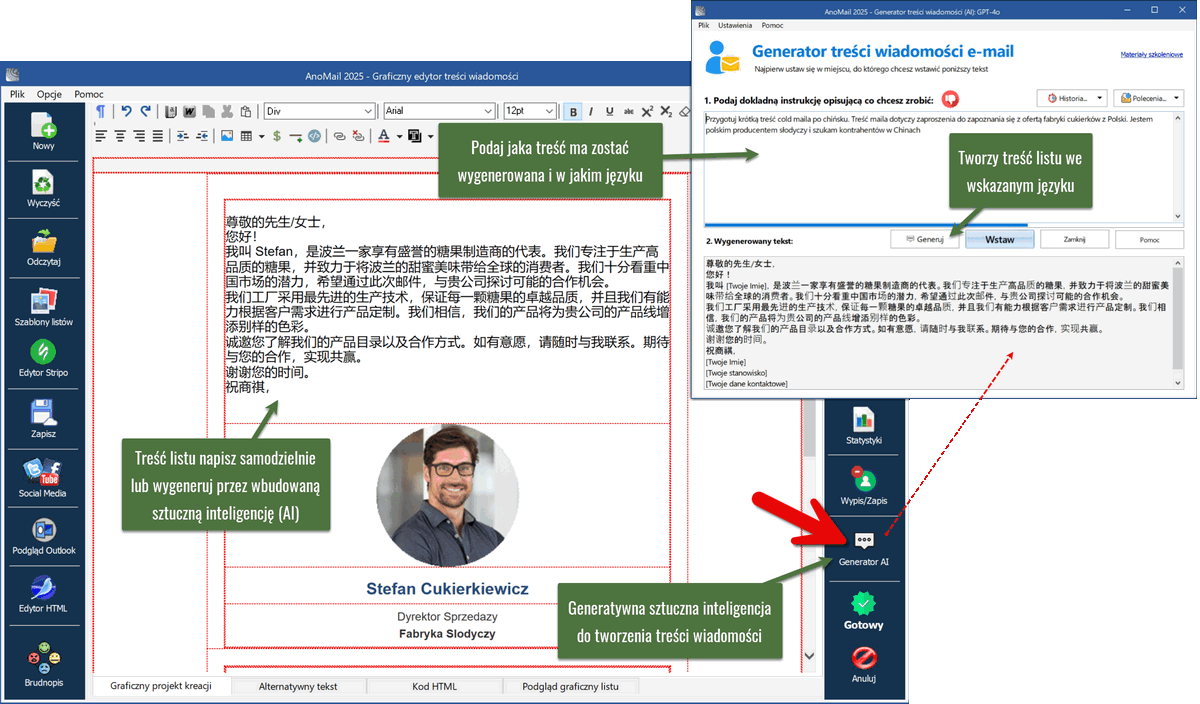Switch to the Kod HTML tab

click(434, 687)
